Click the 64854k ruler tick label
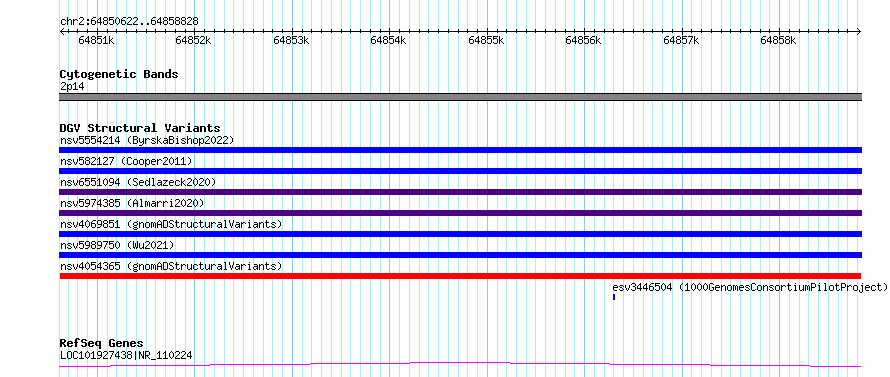This screenshot has width=890, height=377. (x=388, y=40)
